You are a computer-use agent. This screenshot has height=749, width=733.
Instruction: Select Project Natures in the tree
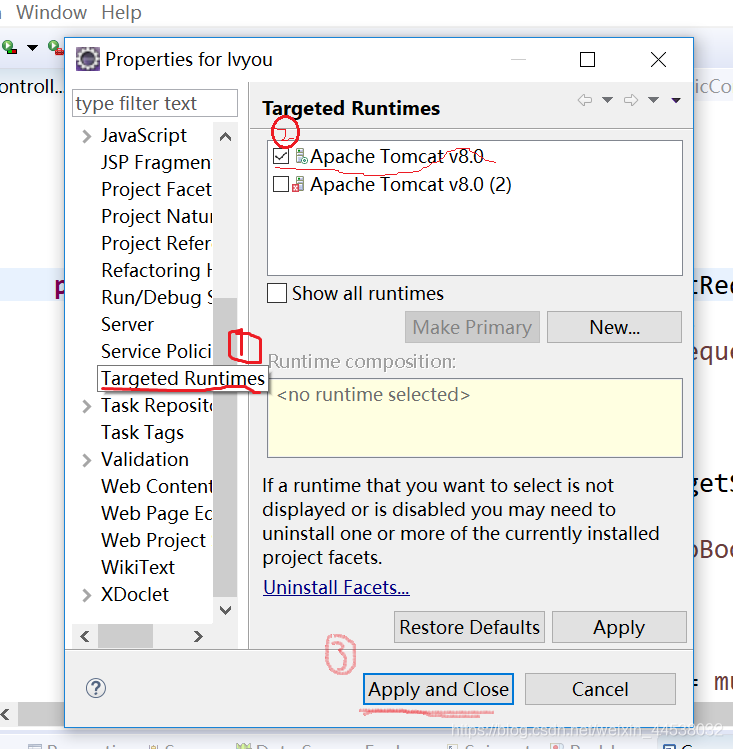[157, 217]
